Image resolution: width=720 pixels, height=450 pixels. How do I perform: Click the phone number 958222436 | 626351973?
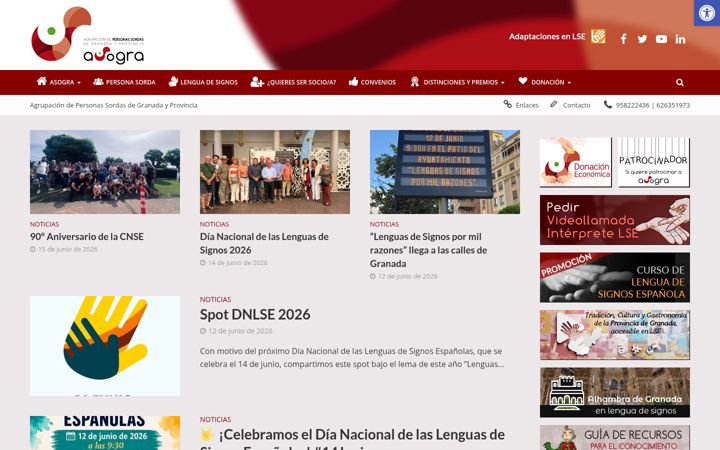652,105
